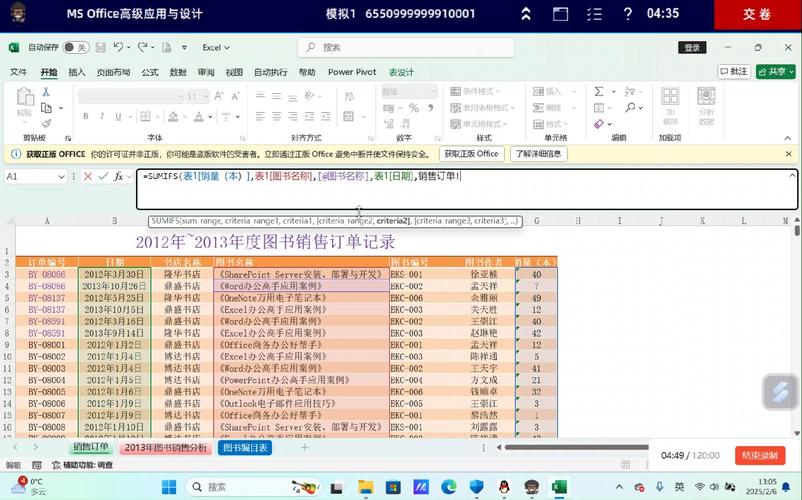The height and width of the screenshot is (500, 802).
Task: Cancel the formula entry with the X icon
Action: pos(88,176)
